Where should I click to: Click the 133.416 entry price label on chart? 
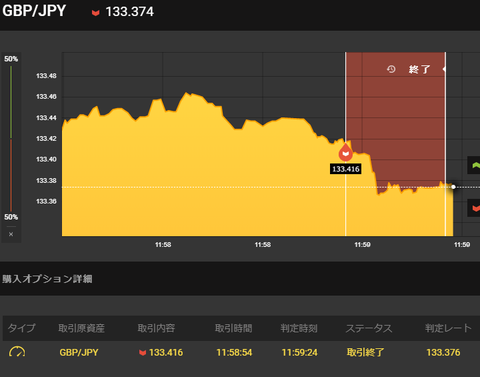click(x=346, y=169)
